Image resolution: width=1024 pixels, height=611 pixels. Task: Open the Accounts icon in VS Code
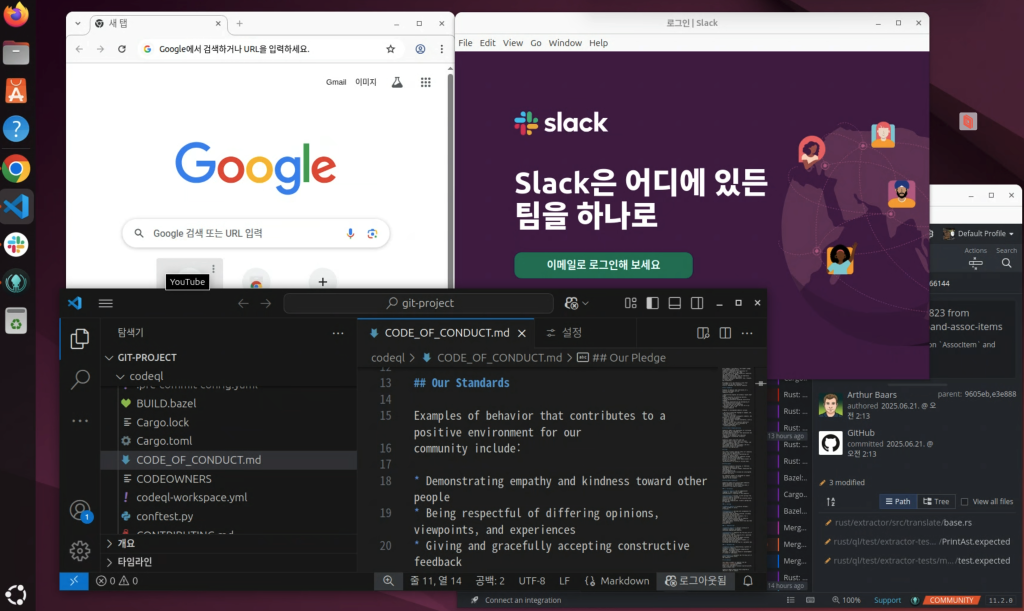pos(80,510)
